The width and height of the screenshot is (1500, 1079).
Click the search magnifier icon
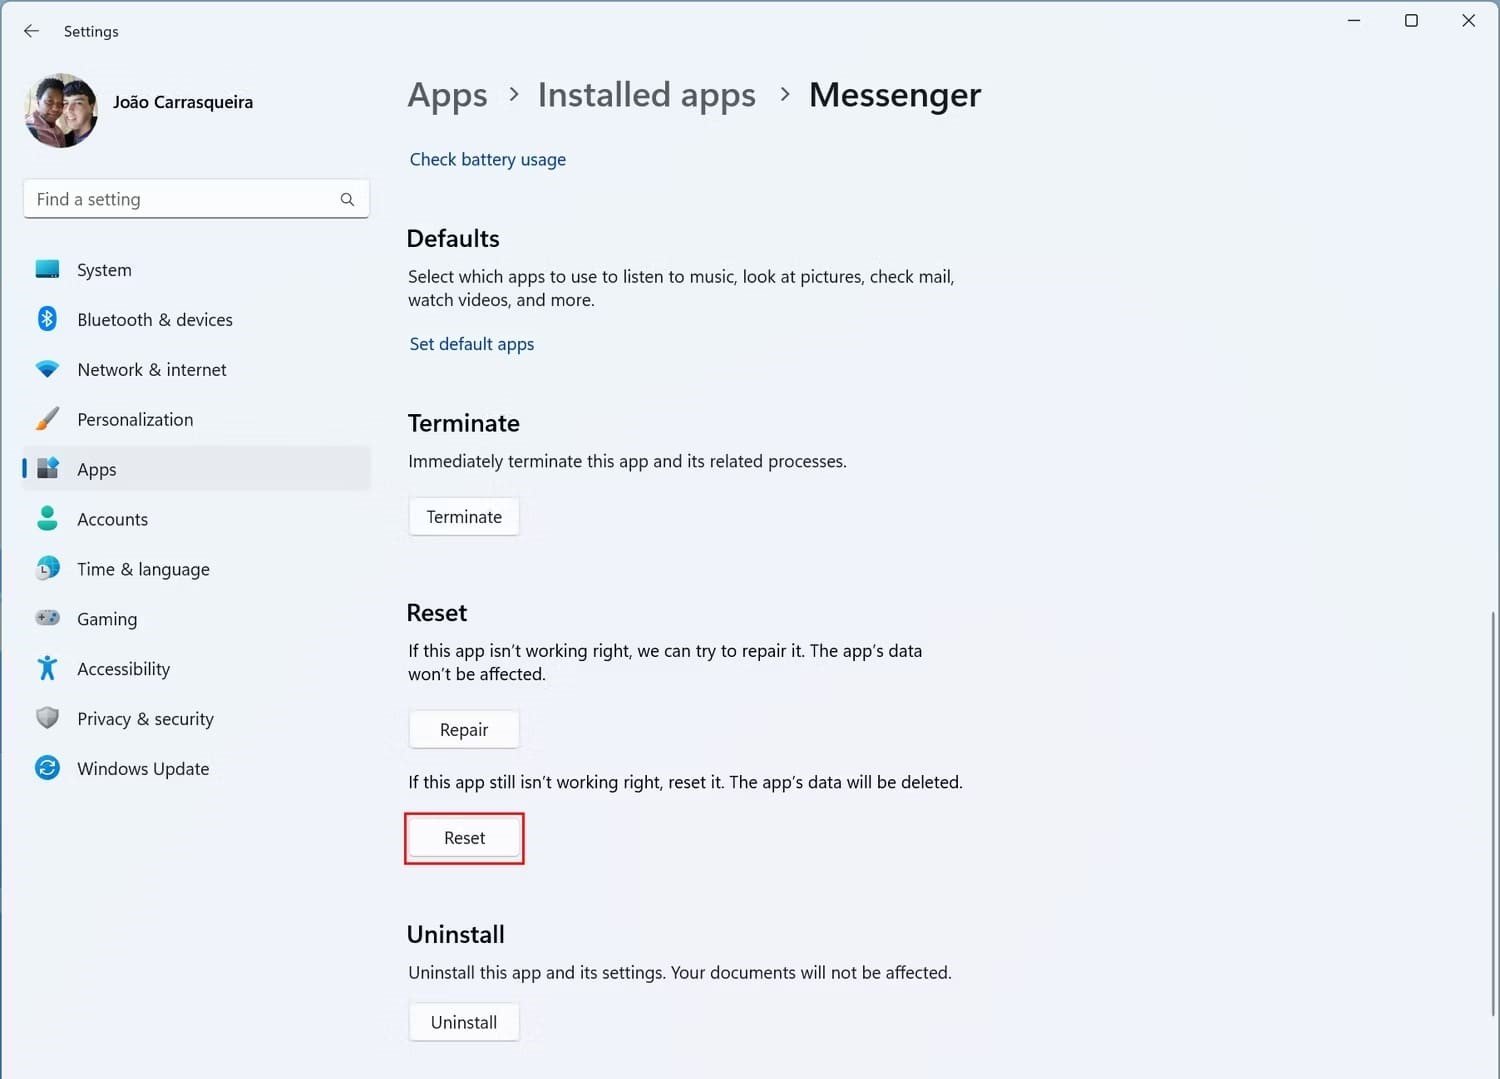pos(347,199)
